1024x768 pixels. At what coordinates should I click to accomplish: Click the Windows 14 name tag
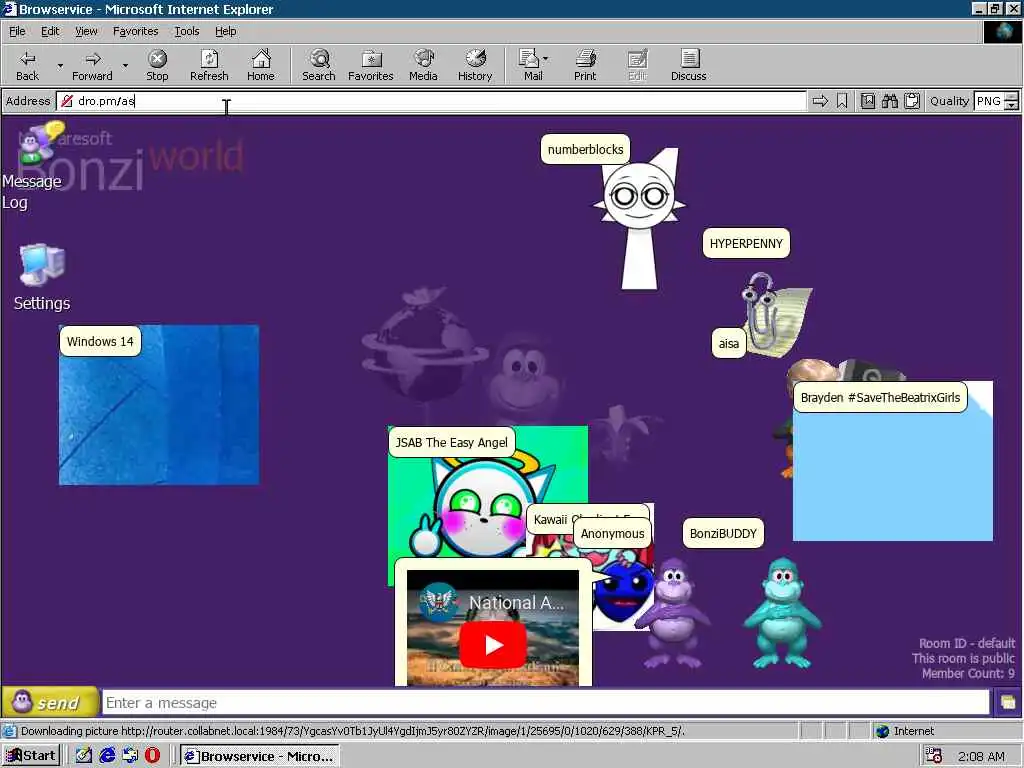coord(100,342)
